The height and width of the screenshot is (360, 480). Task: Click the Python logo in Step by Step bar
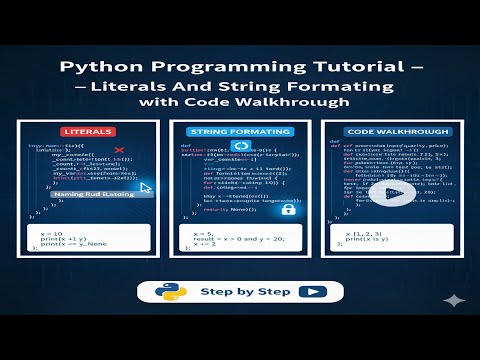tap(171, 292)
